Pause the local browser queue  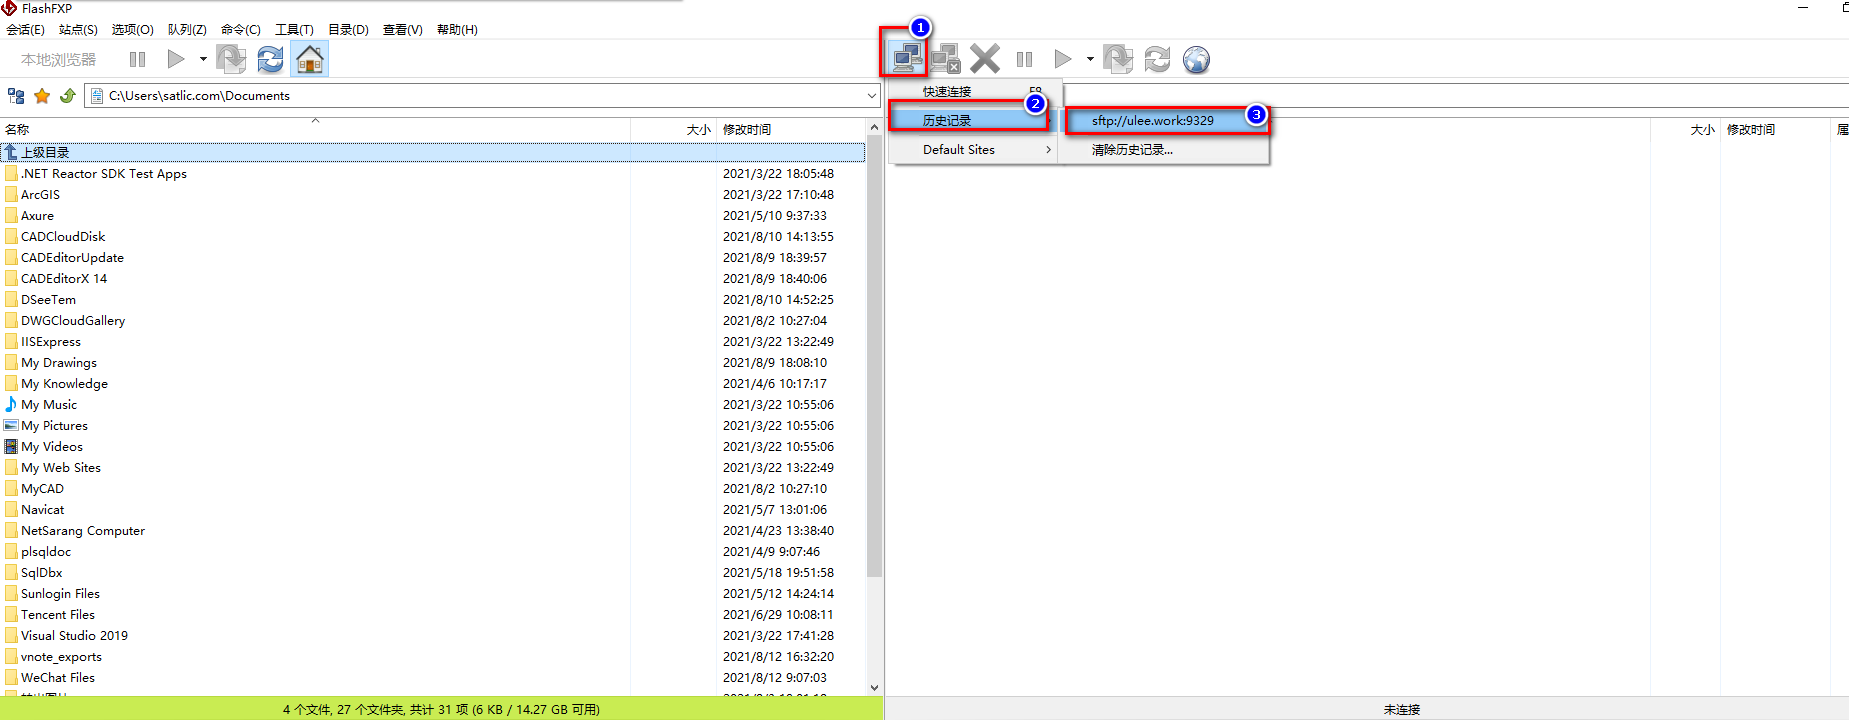pos(137,59)
